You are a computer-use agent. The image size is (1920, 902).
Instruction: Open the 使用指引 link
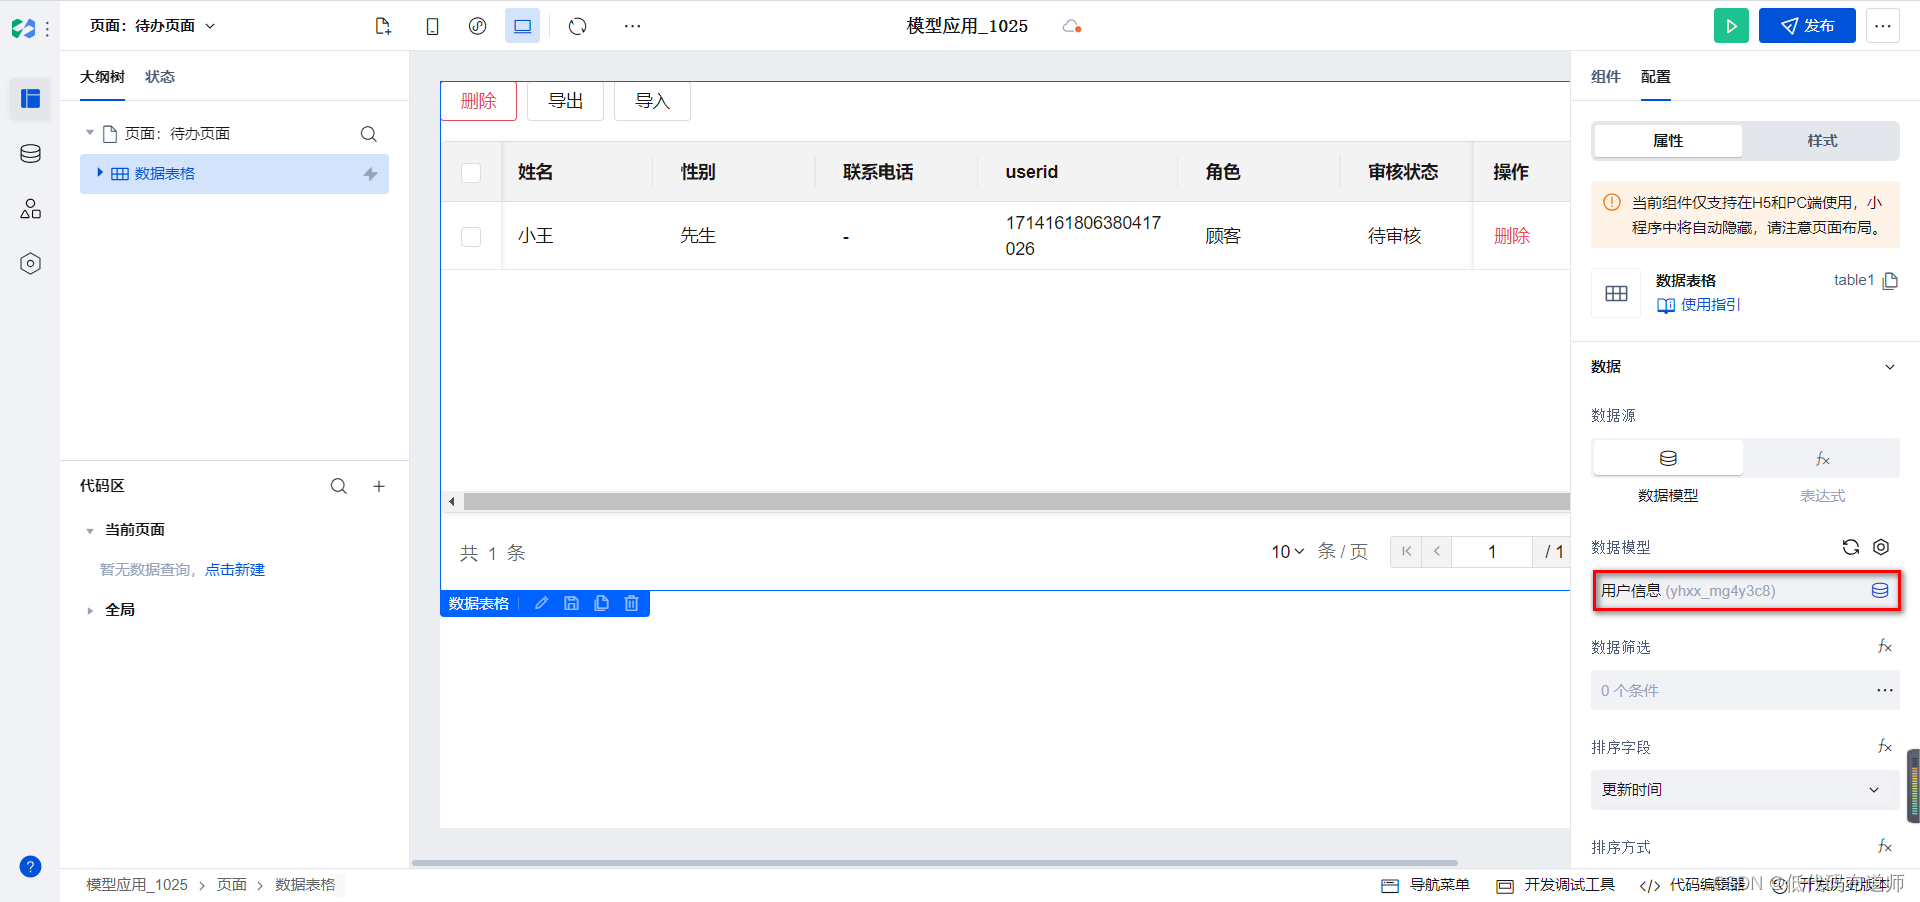click(x=1699, y=305)
